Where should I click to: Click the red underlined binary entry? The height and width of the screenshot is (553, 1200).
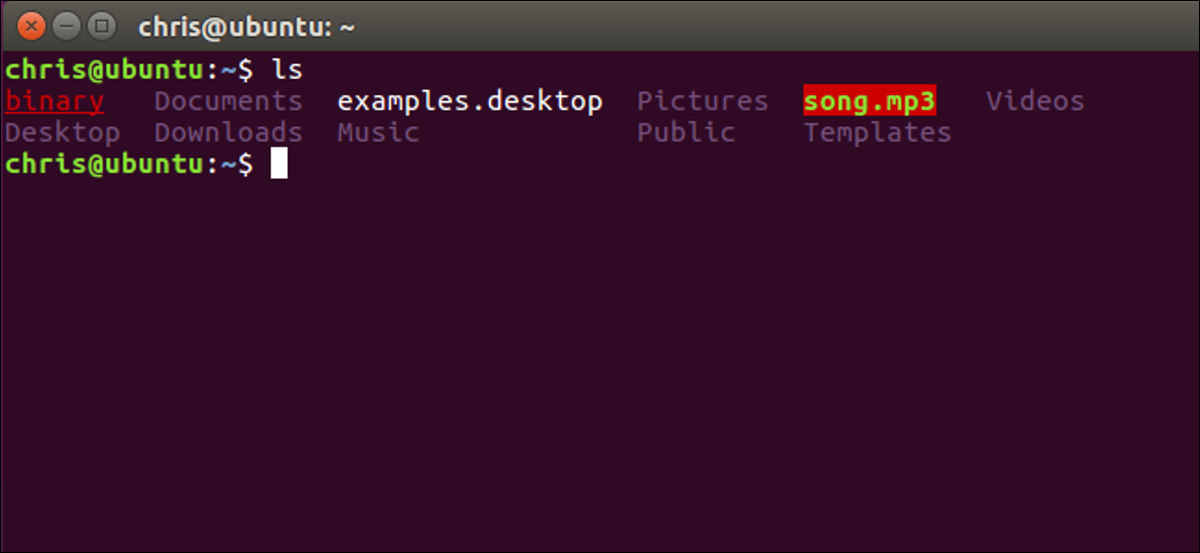54,101
